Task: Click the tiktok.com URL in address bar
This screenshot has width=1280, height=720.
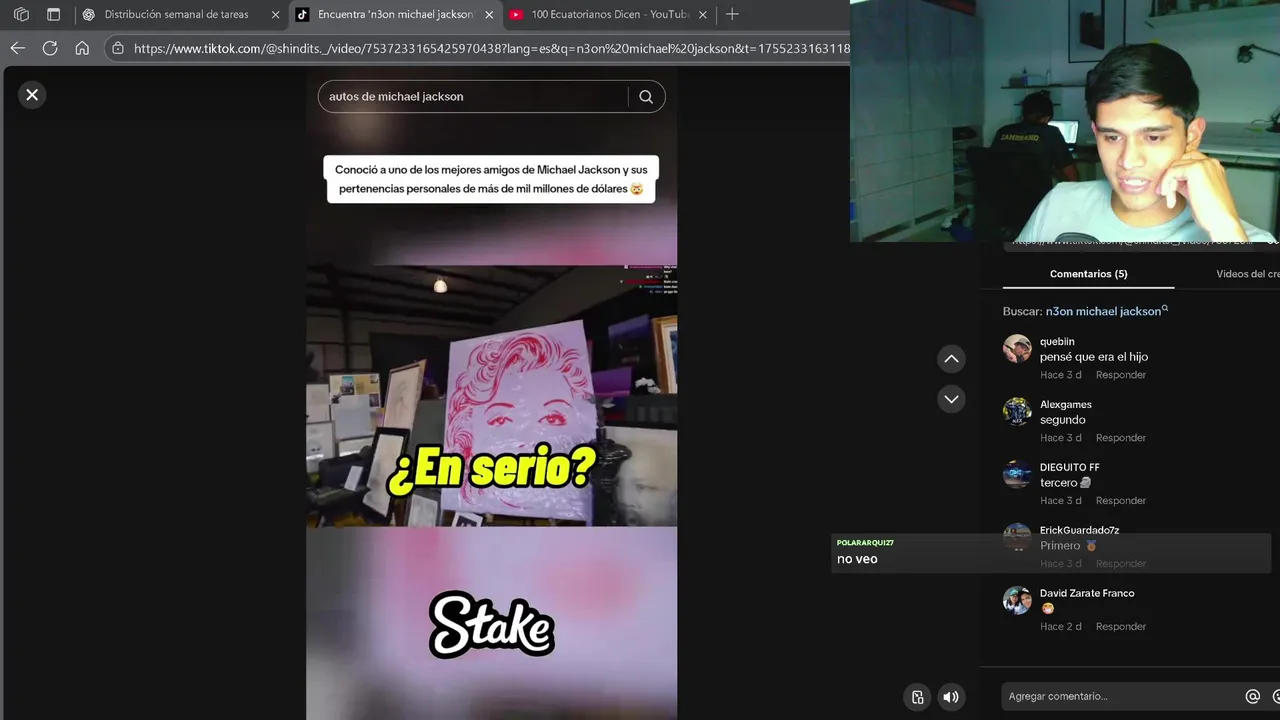Action: click(492, 48)
